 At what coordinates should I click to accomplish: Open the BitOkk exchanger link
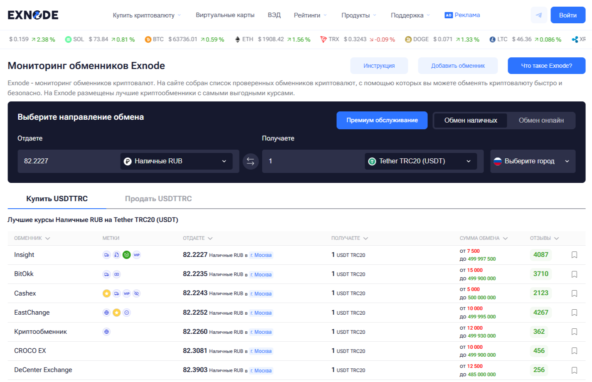point(24,274)
